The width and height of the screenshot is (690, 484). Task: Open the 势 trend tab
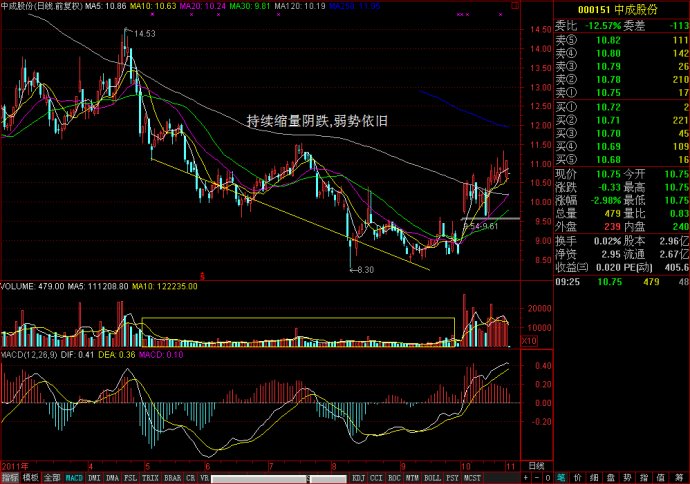pyautogui.click(x=627, y=478)
